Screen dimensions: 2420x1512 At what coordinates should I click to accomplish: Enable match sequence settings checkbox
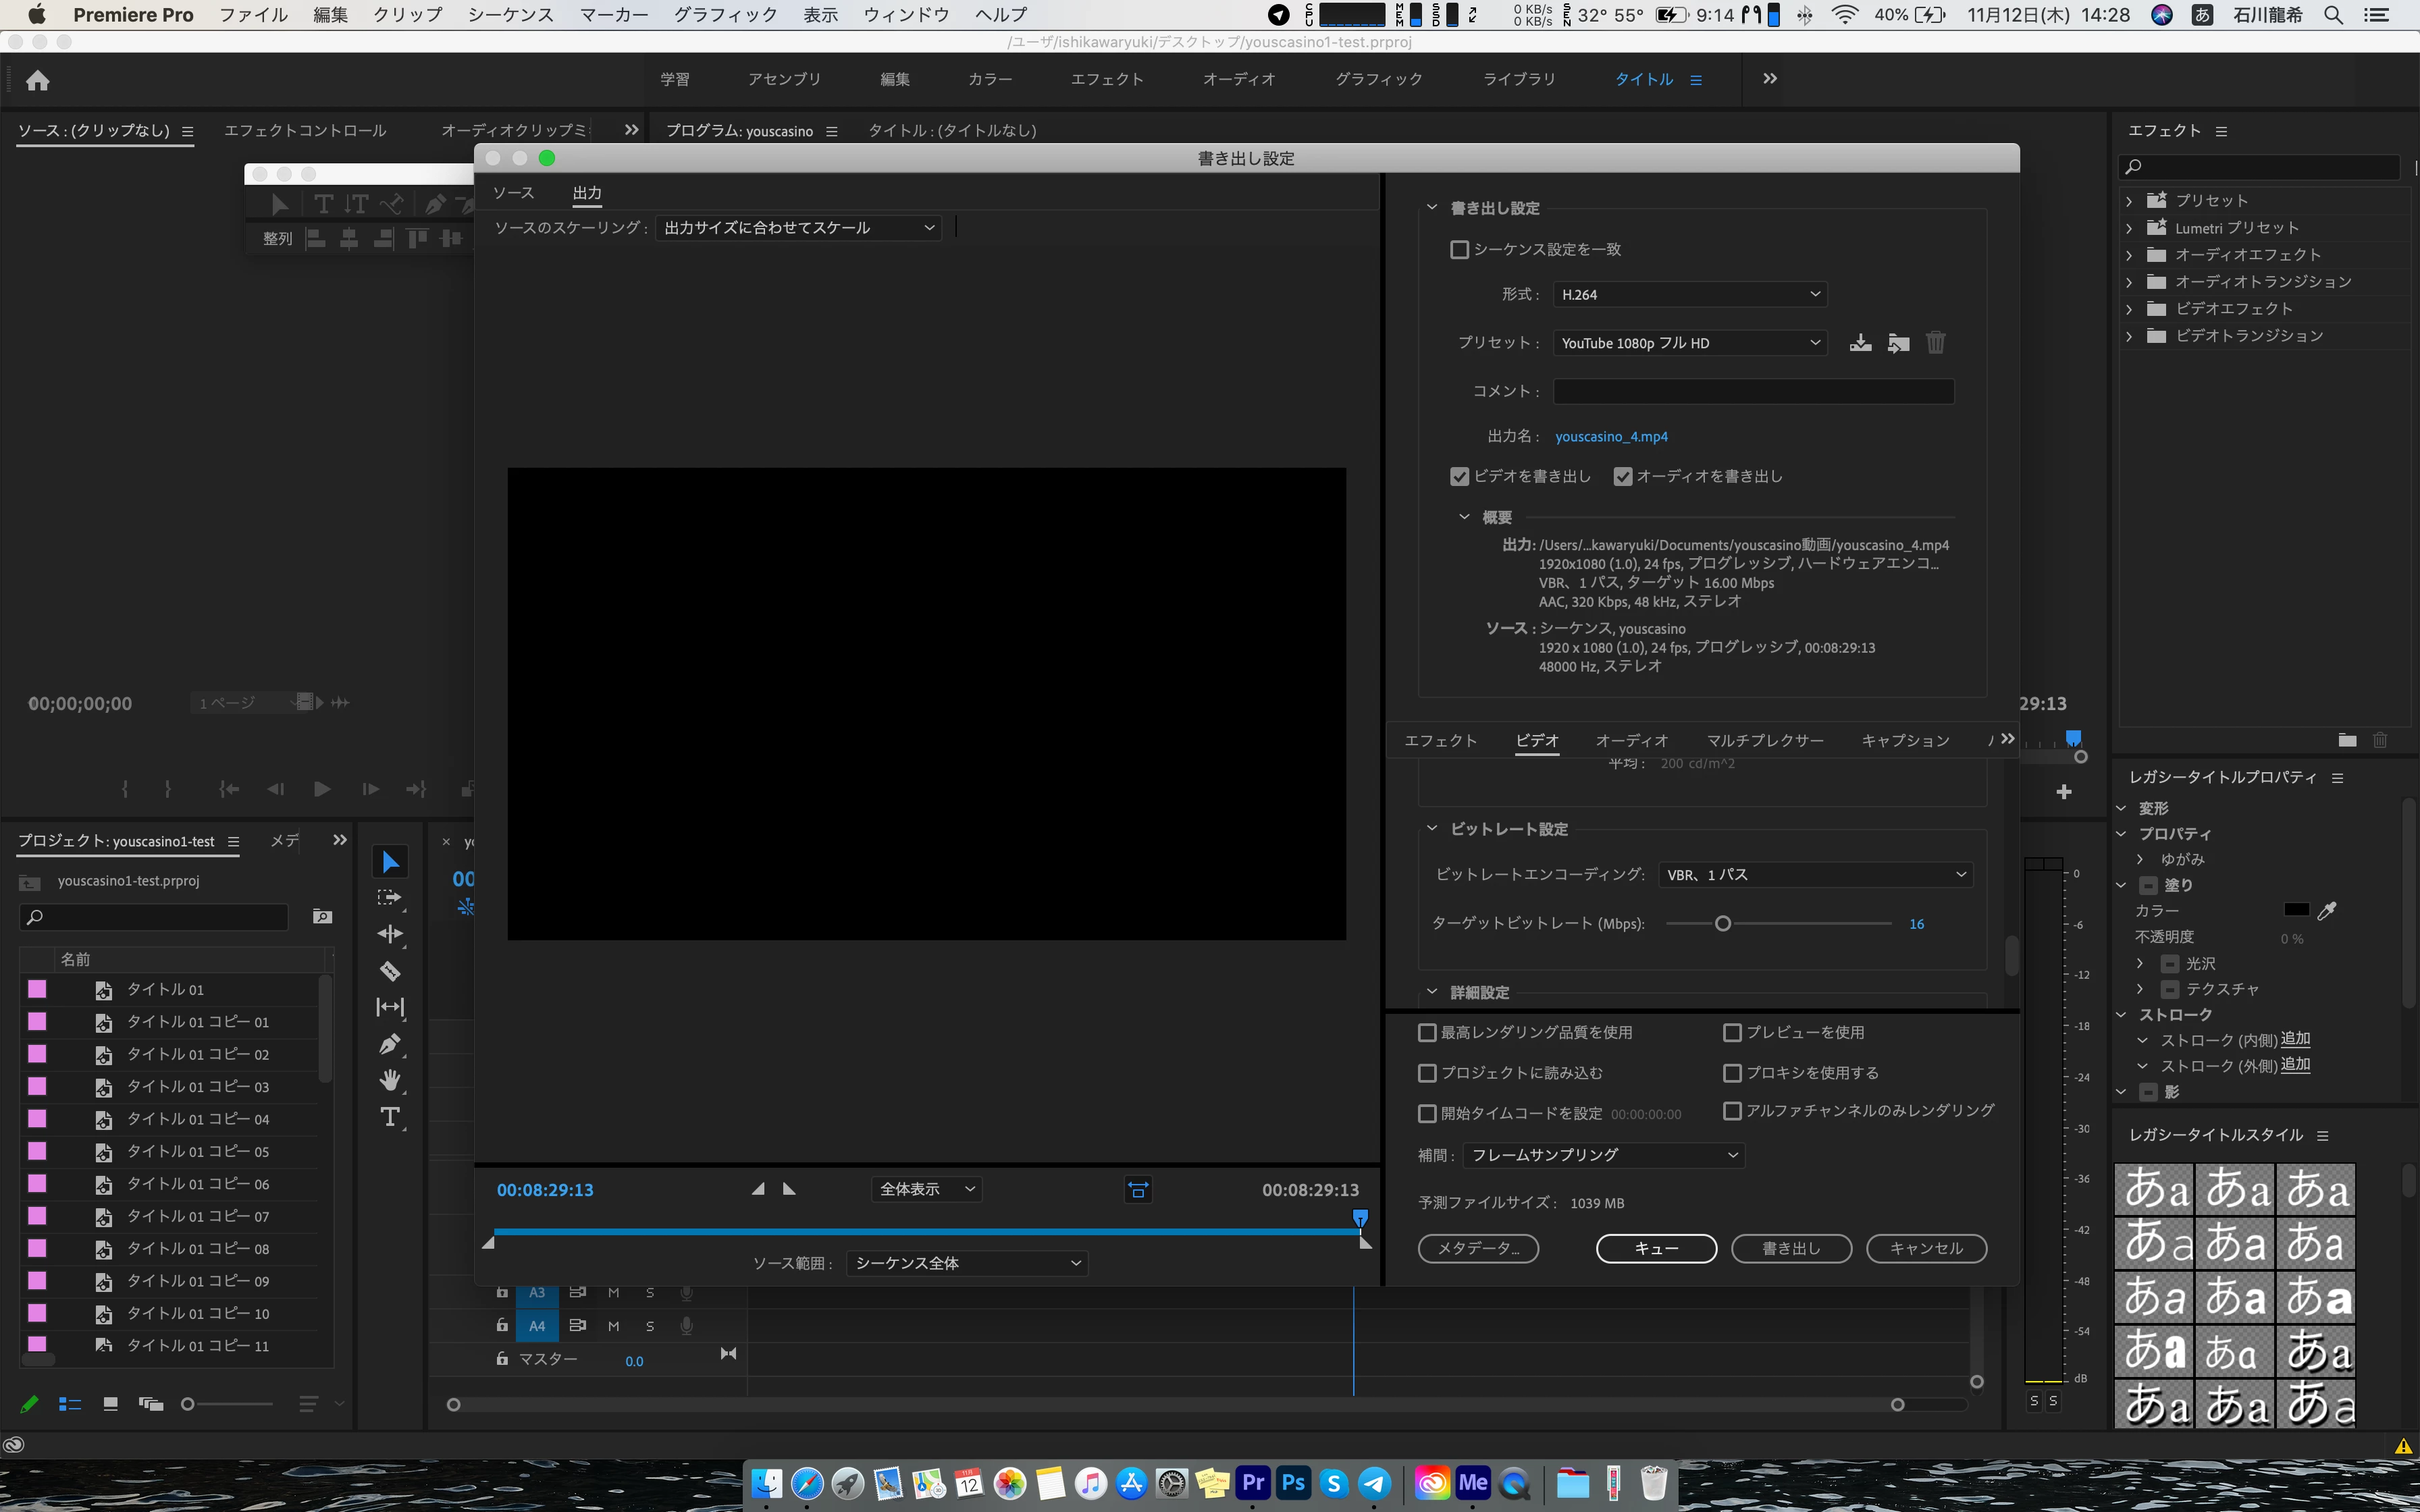coord(1459,249)
